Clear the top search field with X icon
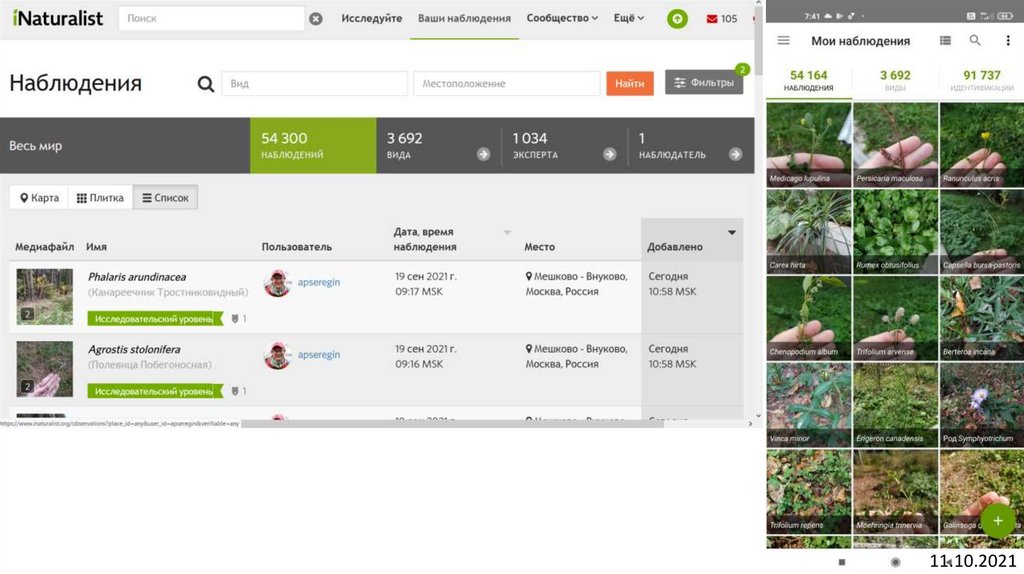The width and height of the screenshot is (1024, 574). click(x=315, y=19)
